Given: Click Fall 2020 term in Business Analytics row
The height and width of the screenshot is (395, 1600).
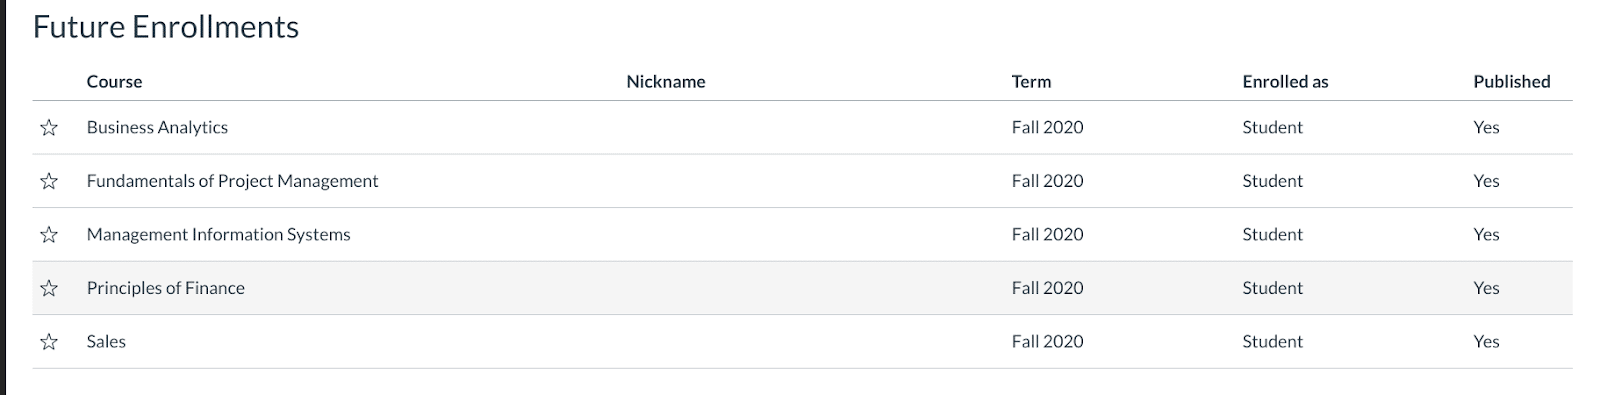Looking at the screenshot, I should (x=1047, y=127).
